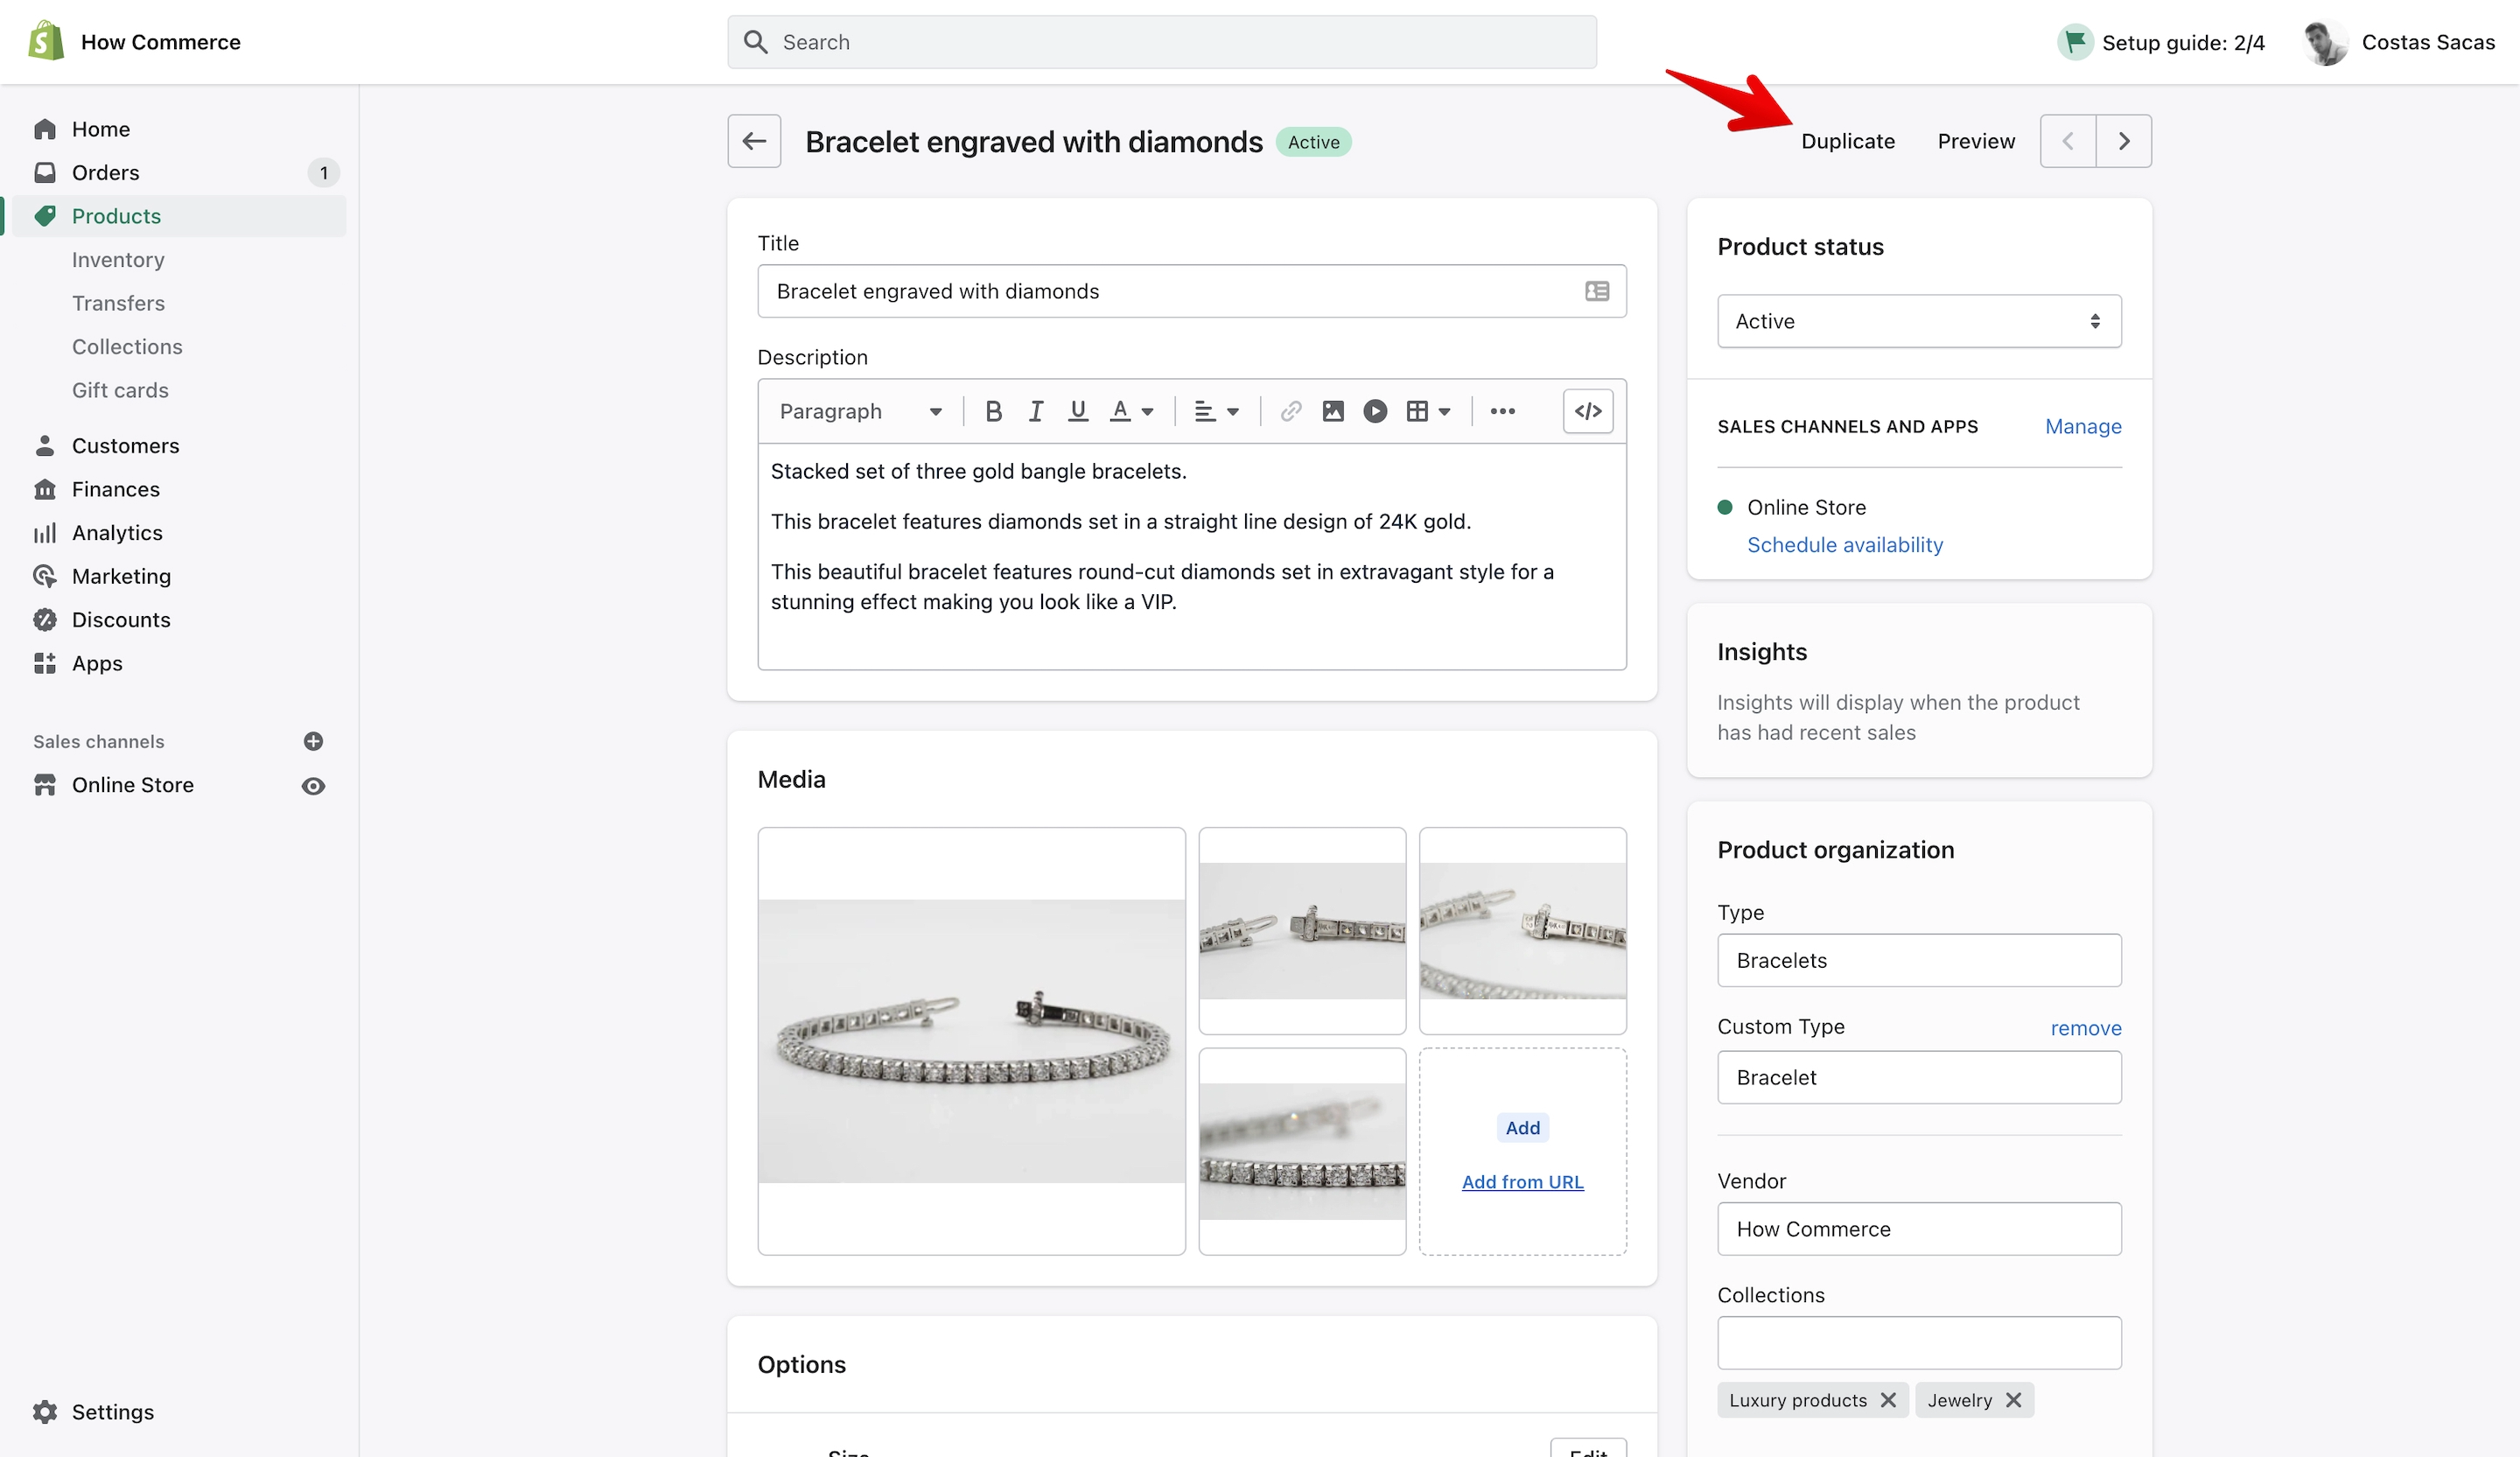Show more formatting options ellipsis
The height and width of the screenshot is (1457, 2520).
tap(1502, 411)
